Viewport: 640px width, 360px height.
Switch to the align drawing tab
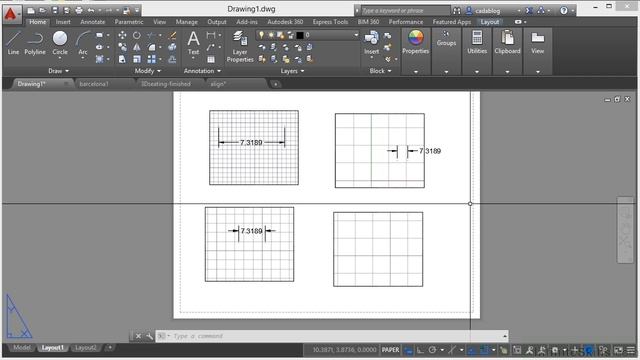pos(218,84)
